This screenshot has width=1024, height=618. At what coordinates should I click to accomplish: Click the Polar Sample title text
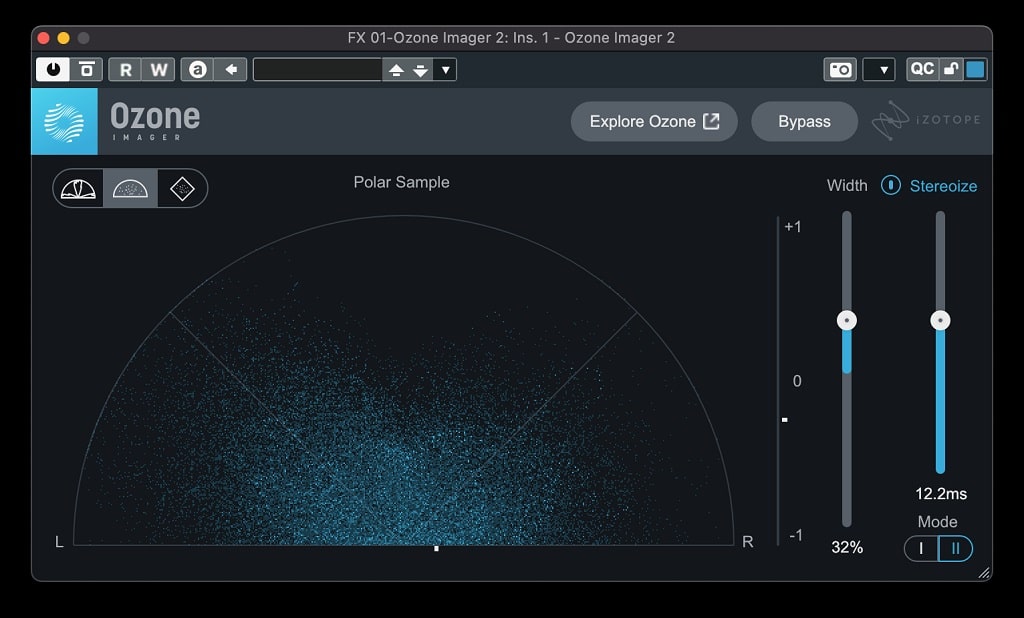click(x=401, y=182)
